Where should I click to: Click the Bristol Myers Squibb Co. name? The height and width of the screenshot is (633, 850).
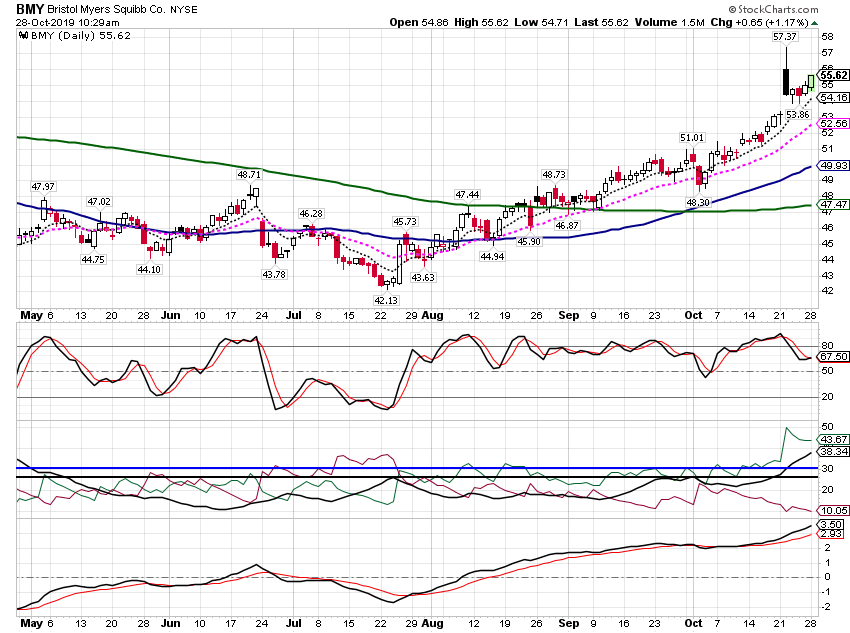click(x=106, y=9)
